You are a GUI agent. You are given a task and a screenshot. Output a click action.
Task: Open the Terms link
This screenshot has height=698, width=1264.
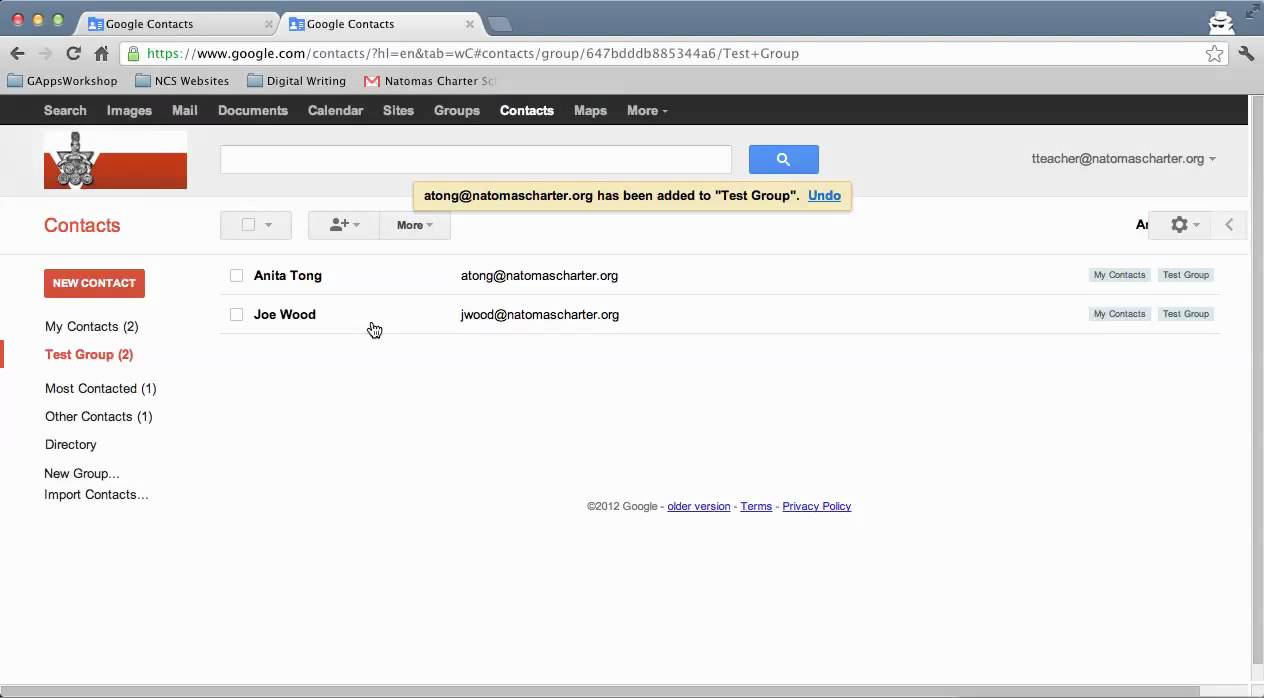[756, 506]
